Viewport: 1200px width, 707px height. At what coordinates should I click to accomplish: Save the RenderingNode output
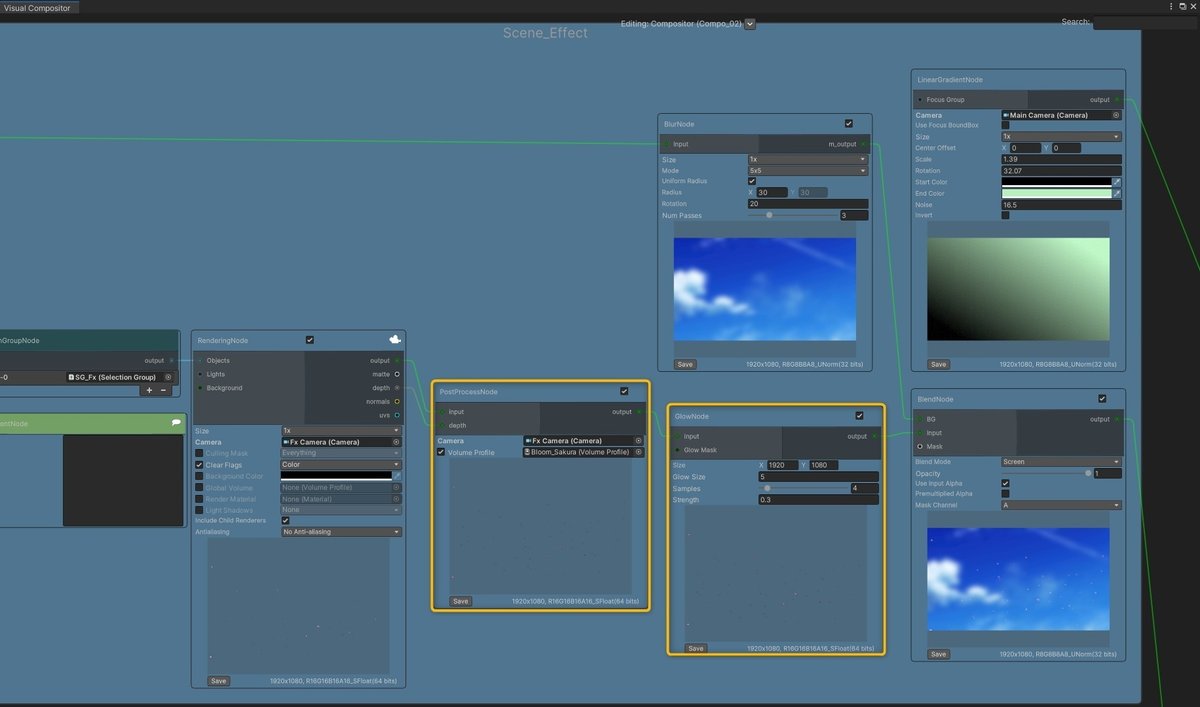tap(218, 681)
